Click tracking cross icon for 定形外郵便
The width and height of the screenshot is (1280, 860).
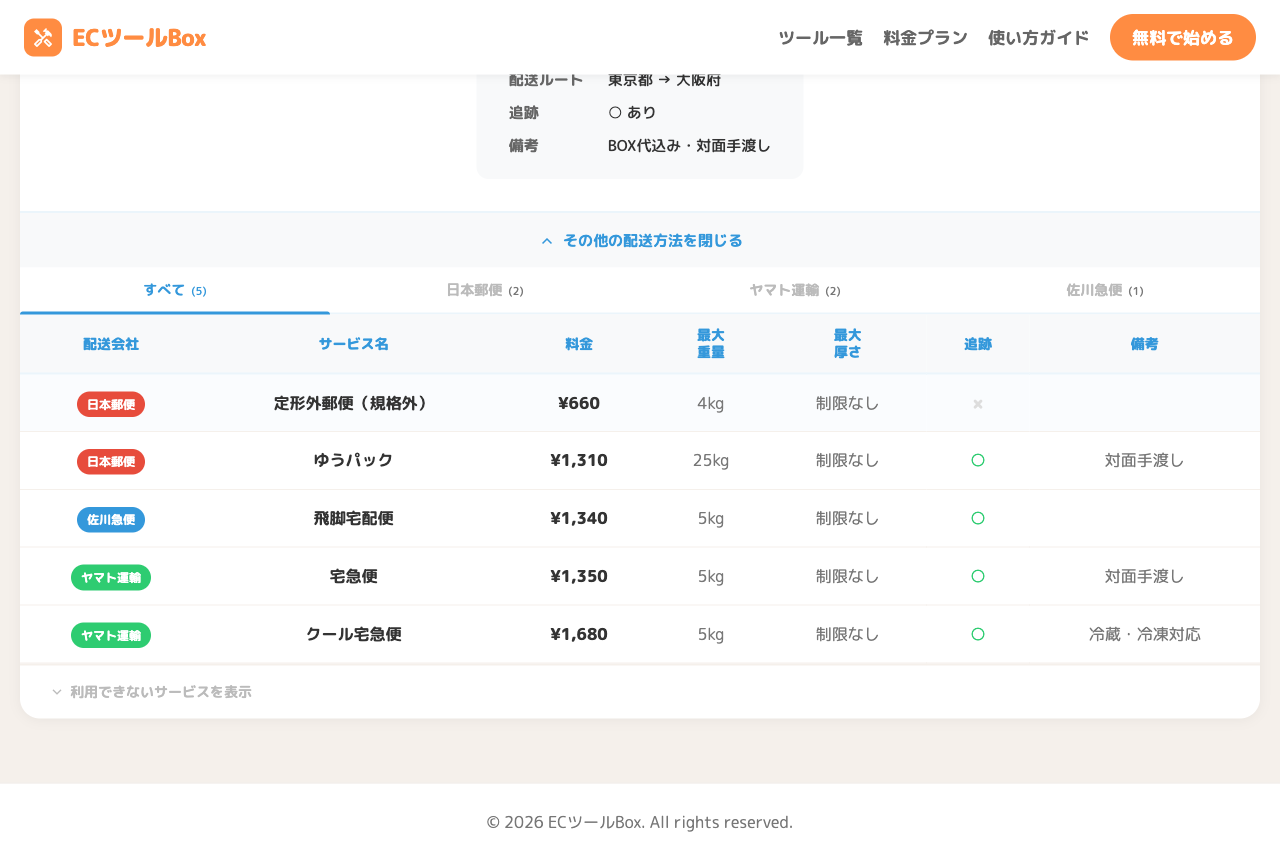tap(978, 404)
